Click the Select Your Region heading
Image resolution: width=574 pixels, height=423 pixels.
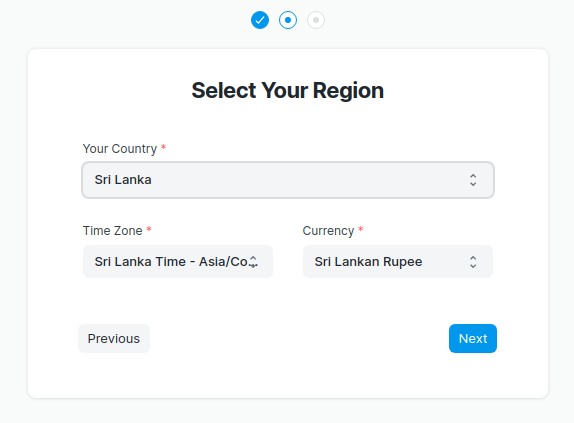point(288,90)
